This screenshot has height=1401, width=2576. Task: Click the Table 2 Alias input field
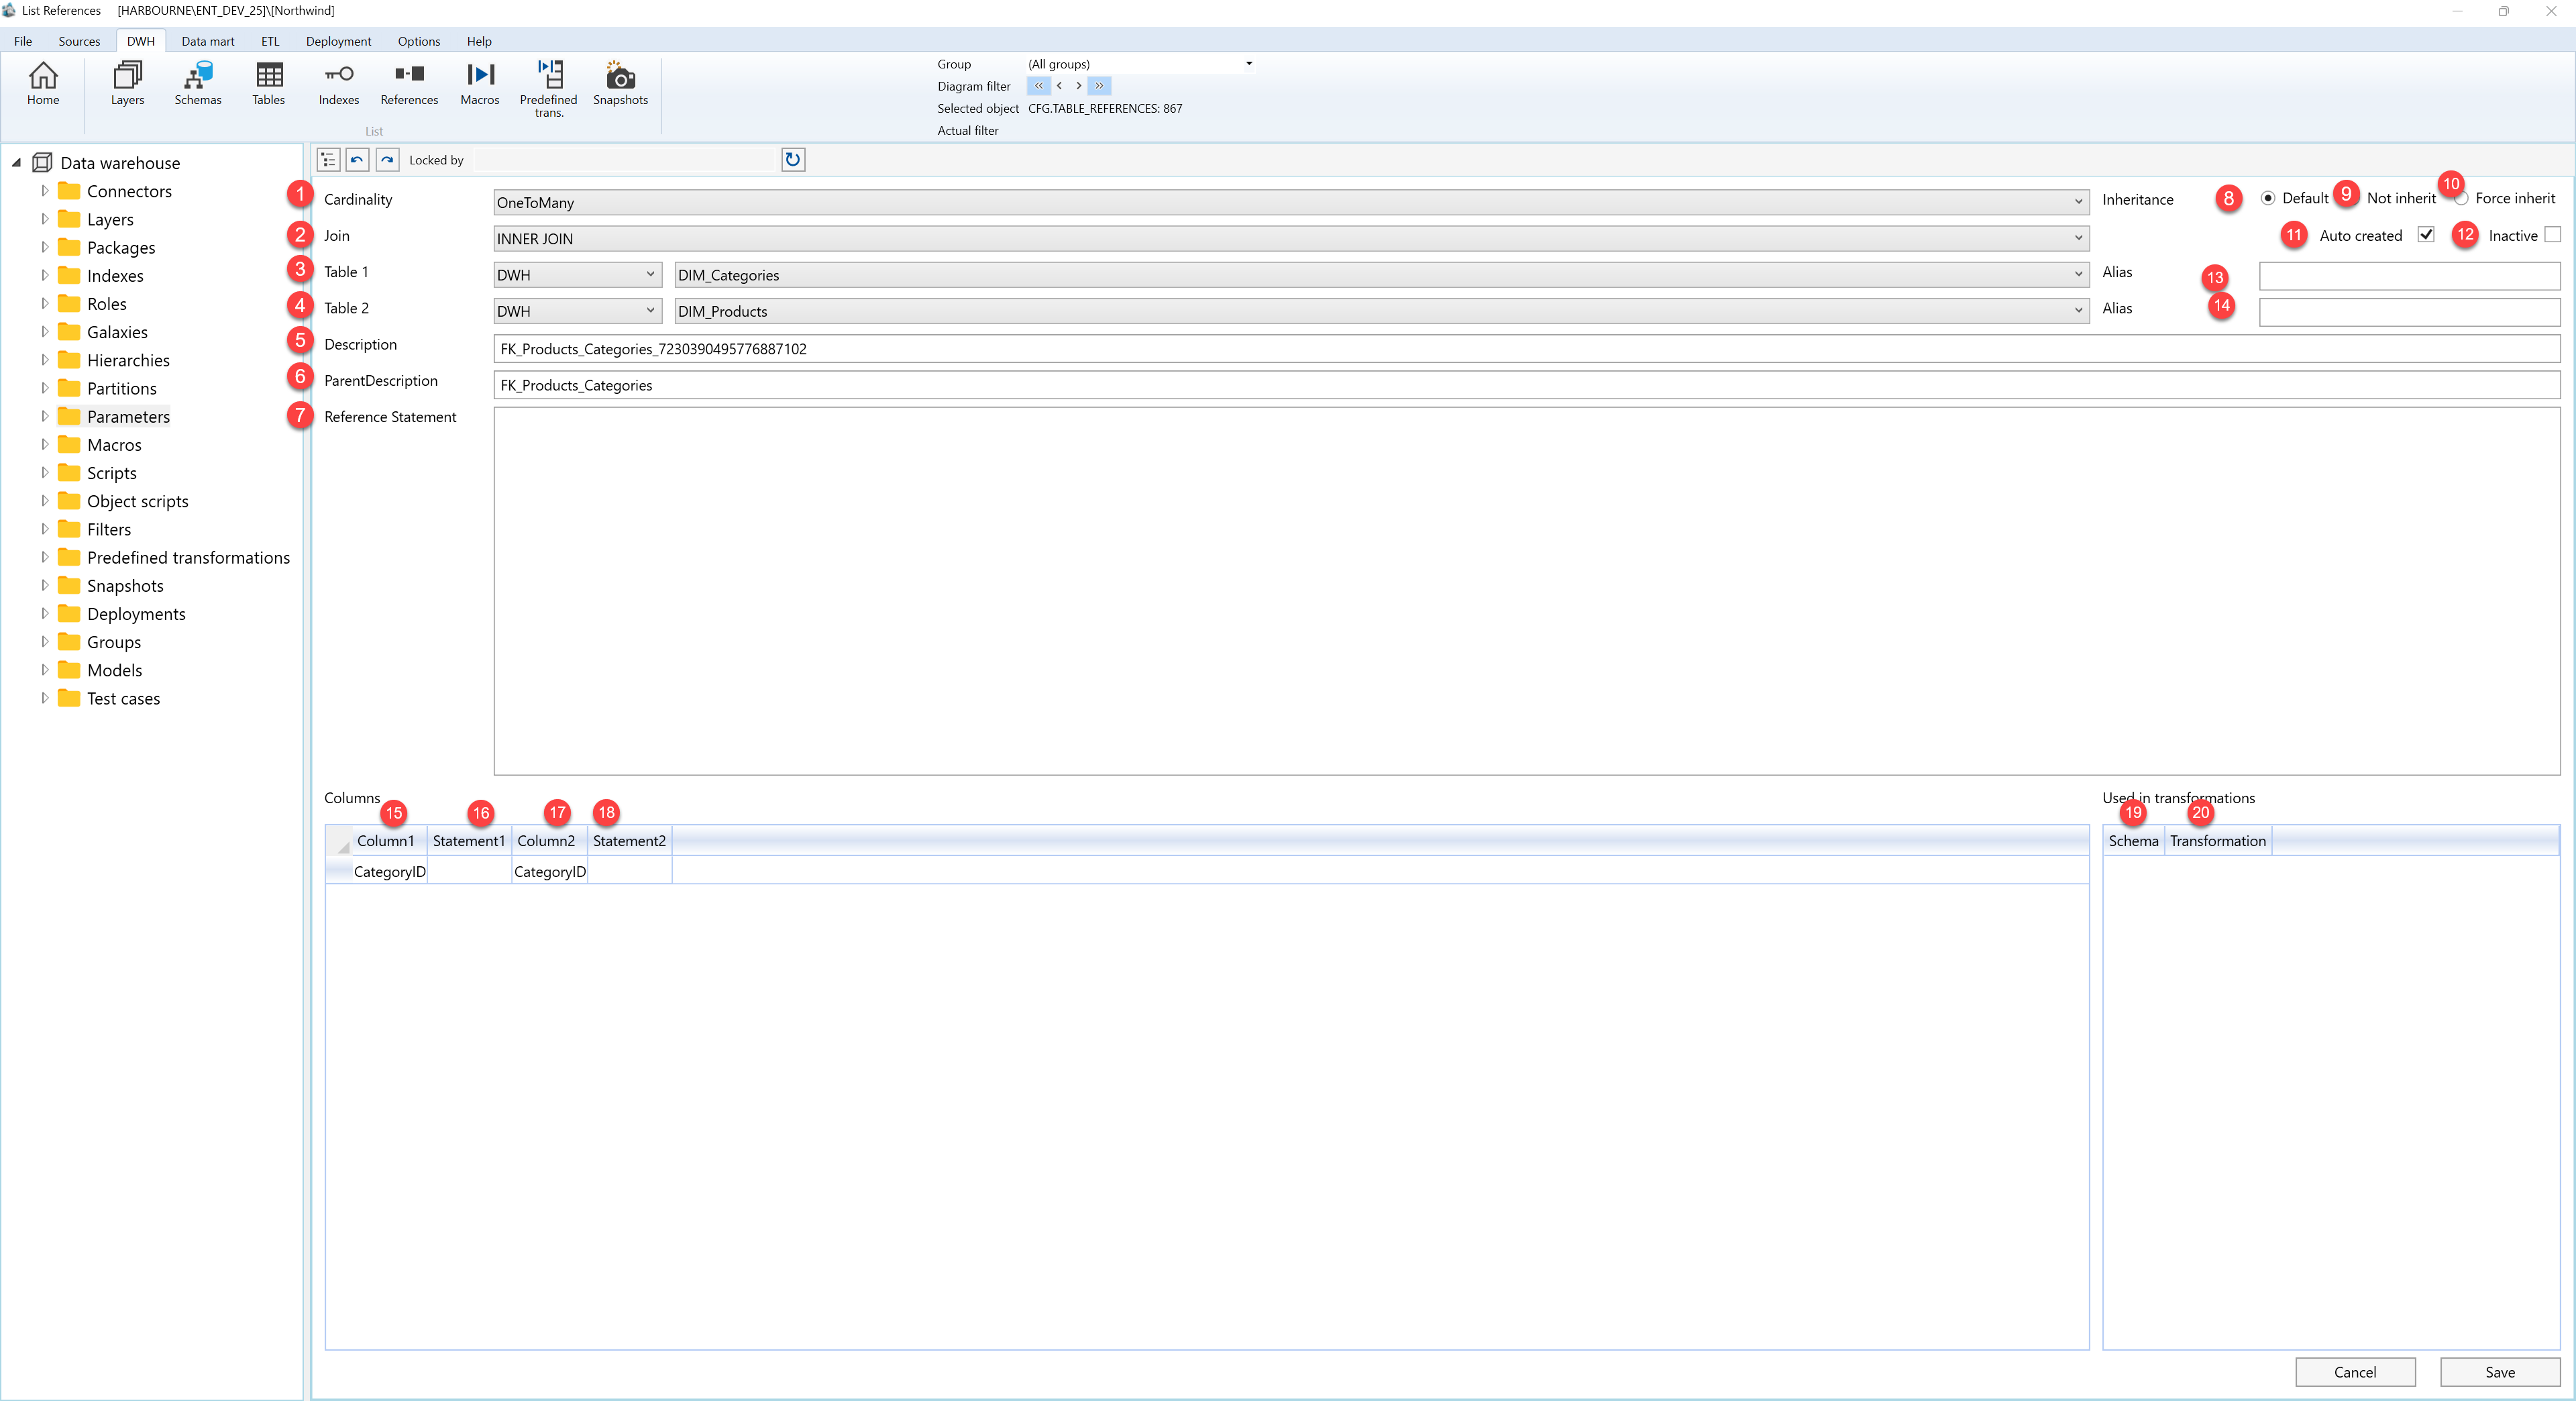pos(2410,311)
